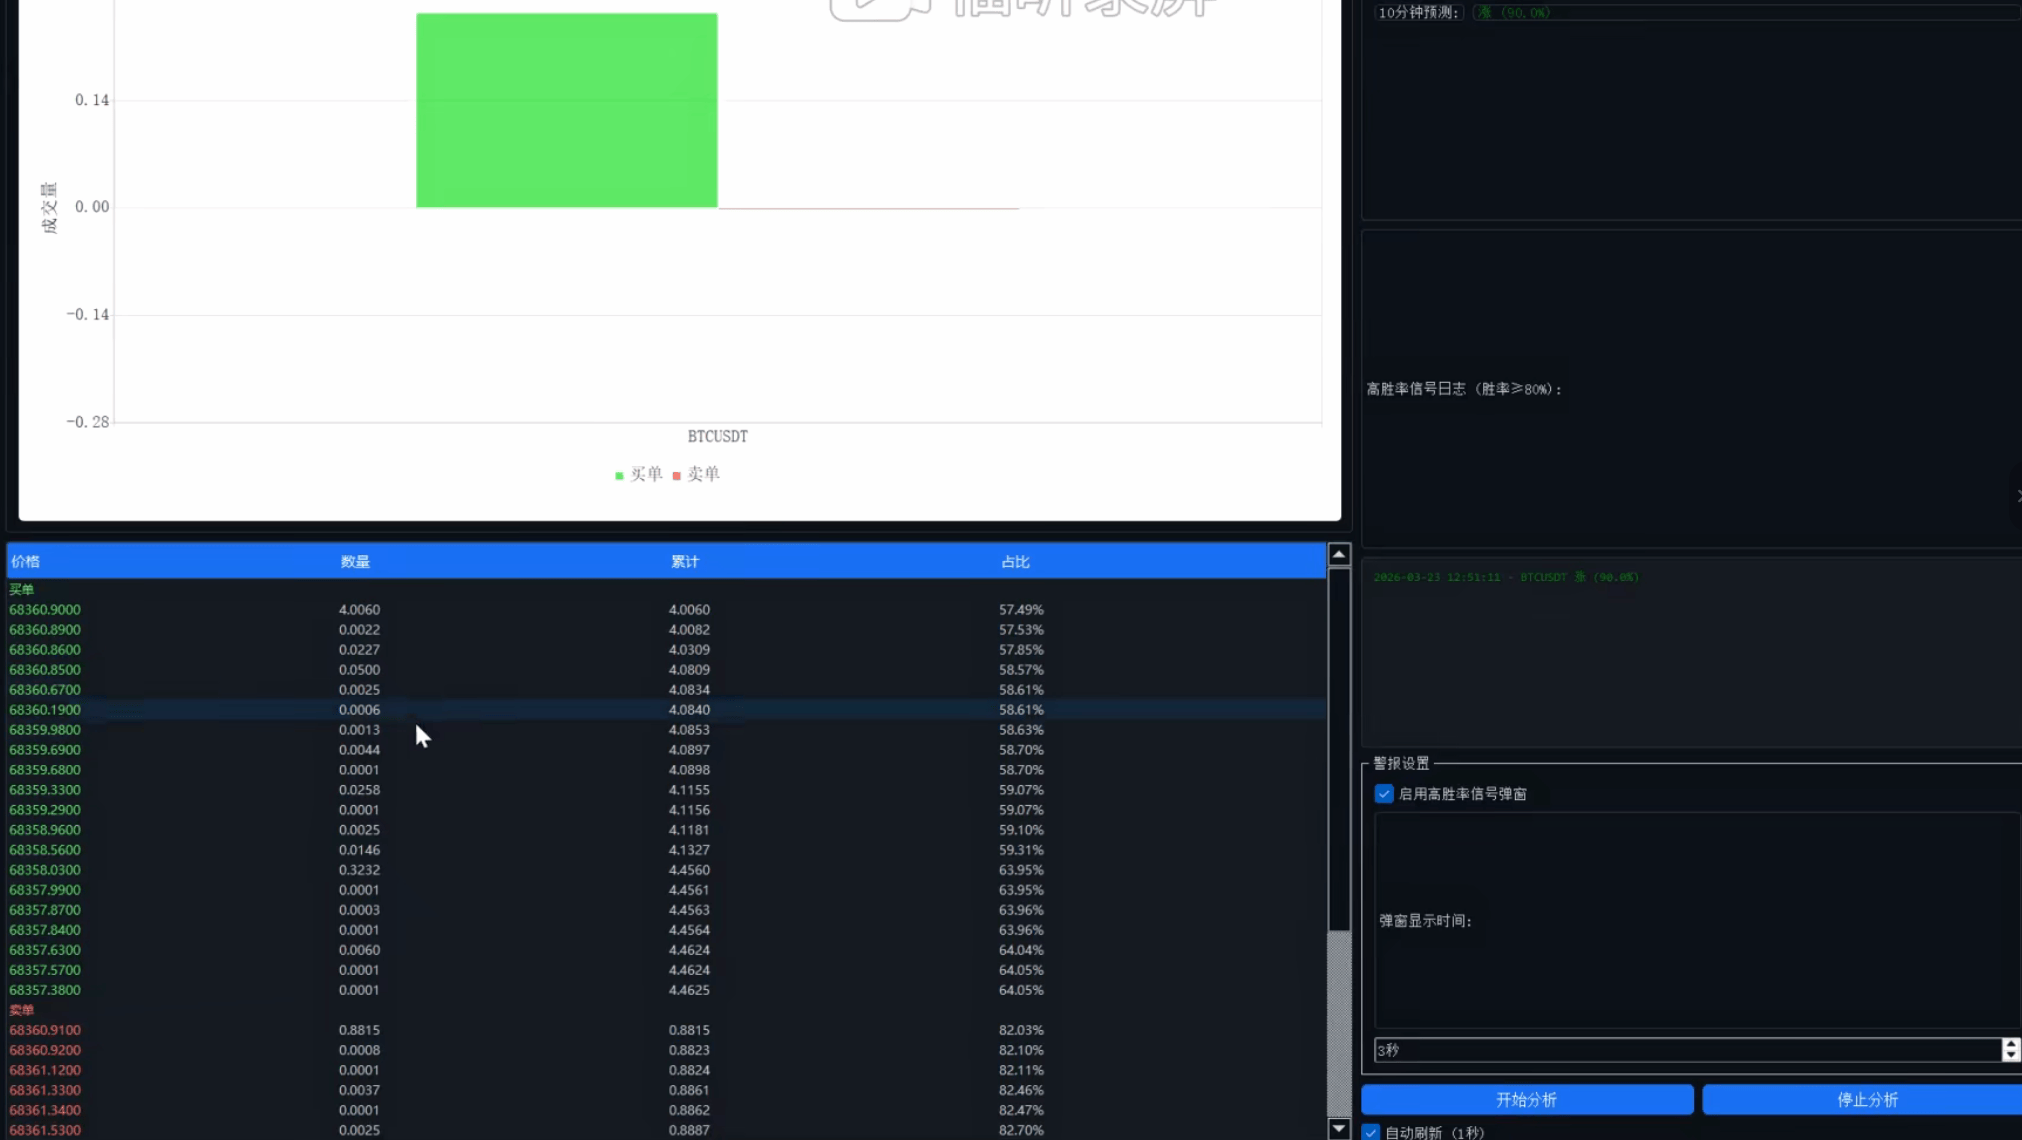Select the 68360.9000 buy order row
The image size is (2022, 1140).
click(x=45, y=610)
